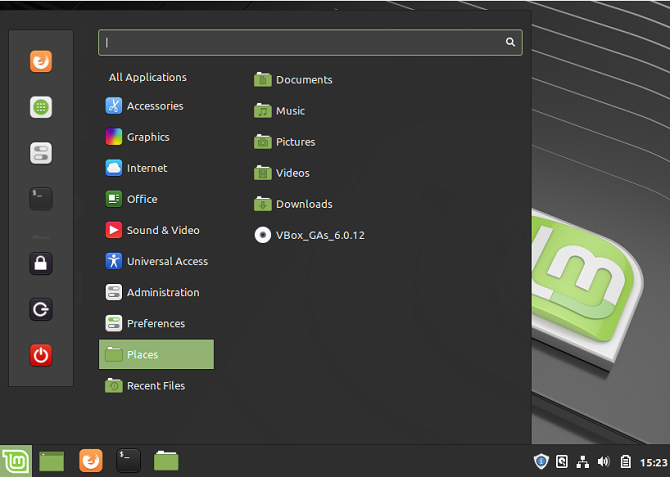The width and height of the screenshot is (670, 477).
Task: Open the Administration category
Action: (156, 292)
